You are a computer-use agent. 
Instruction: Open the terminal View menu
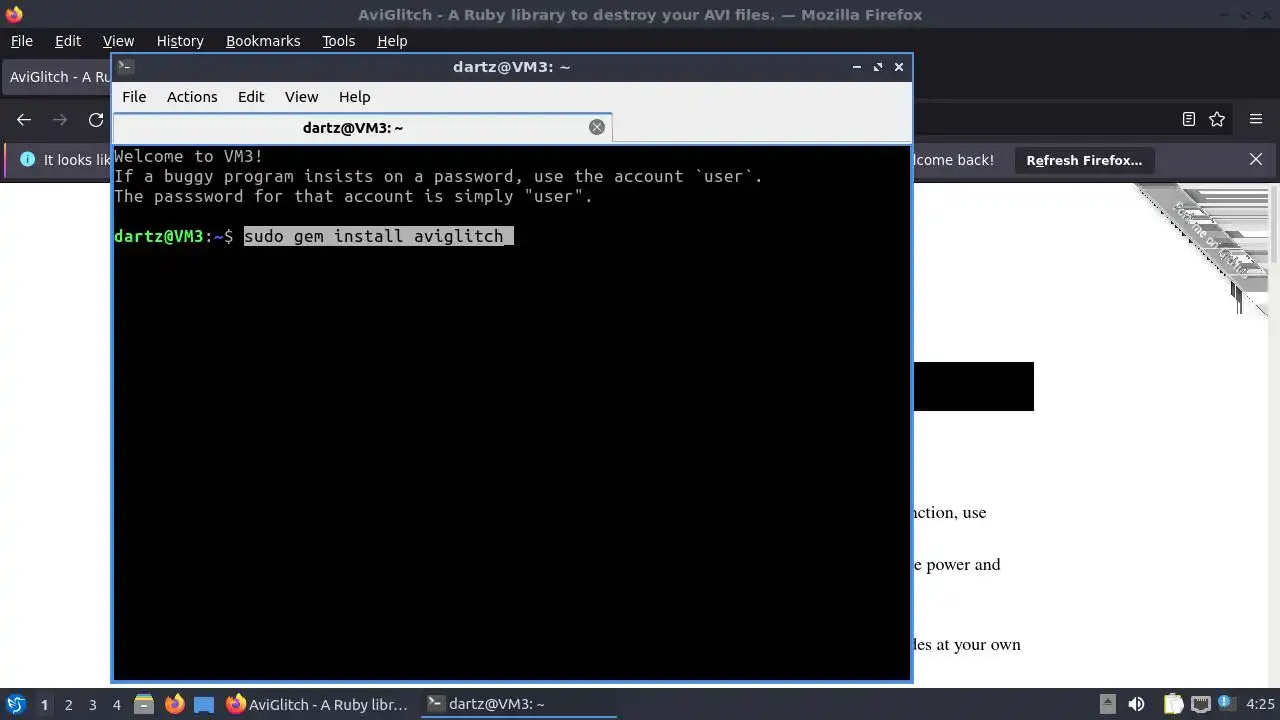301,97
